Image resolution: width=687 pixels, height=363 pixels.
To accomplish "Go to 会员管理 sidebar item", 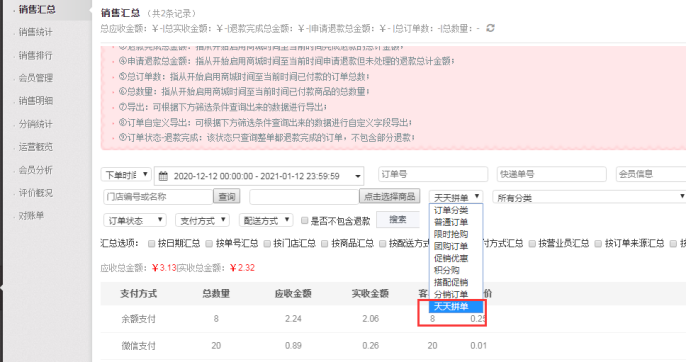I will (35, 78).
